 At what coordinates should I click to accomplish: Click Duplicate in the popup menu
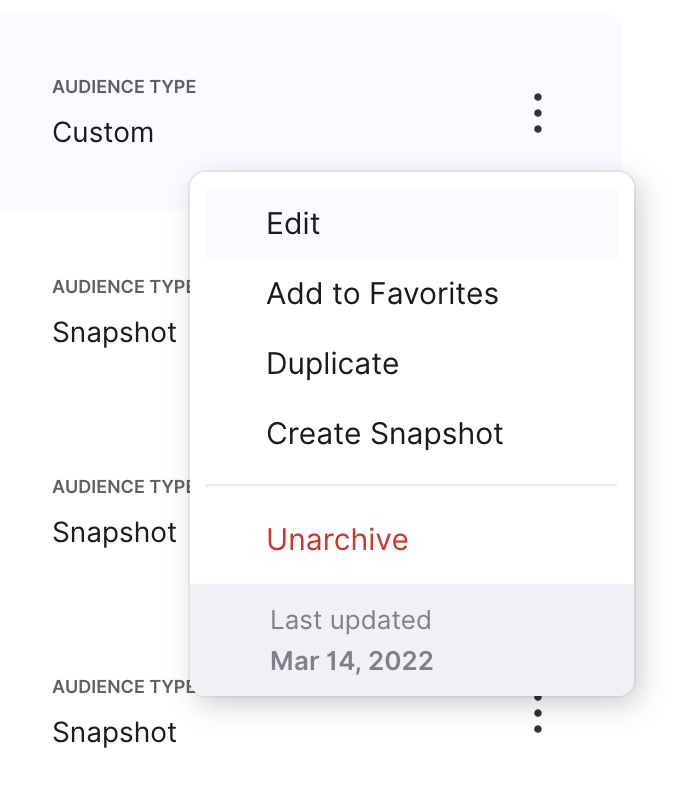[412, 363]
